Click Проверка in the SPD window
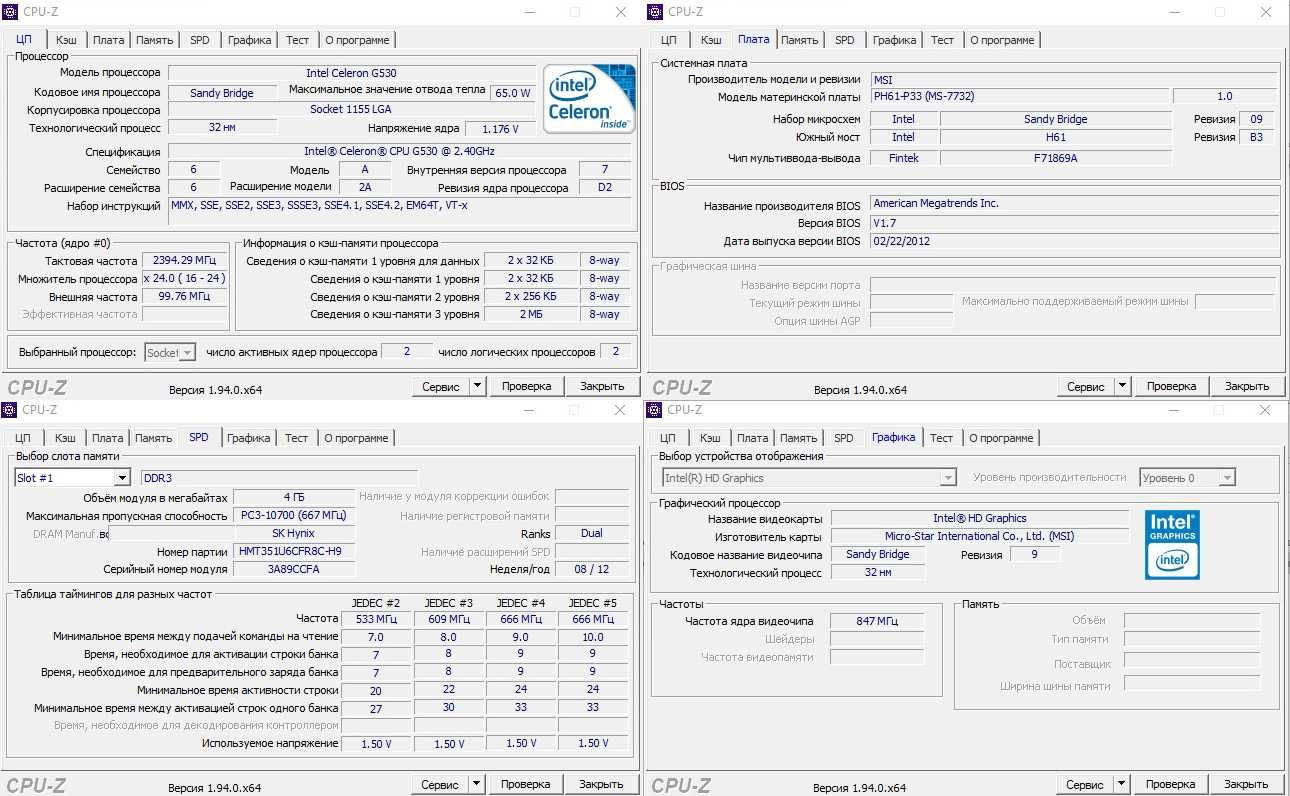 click(x=526, y=784)
